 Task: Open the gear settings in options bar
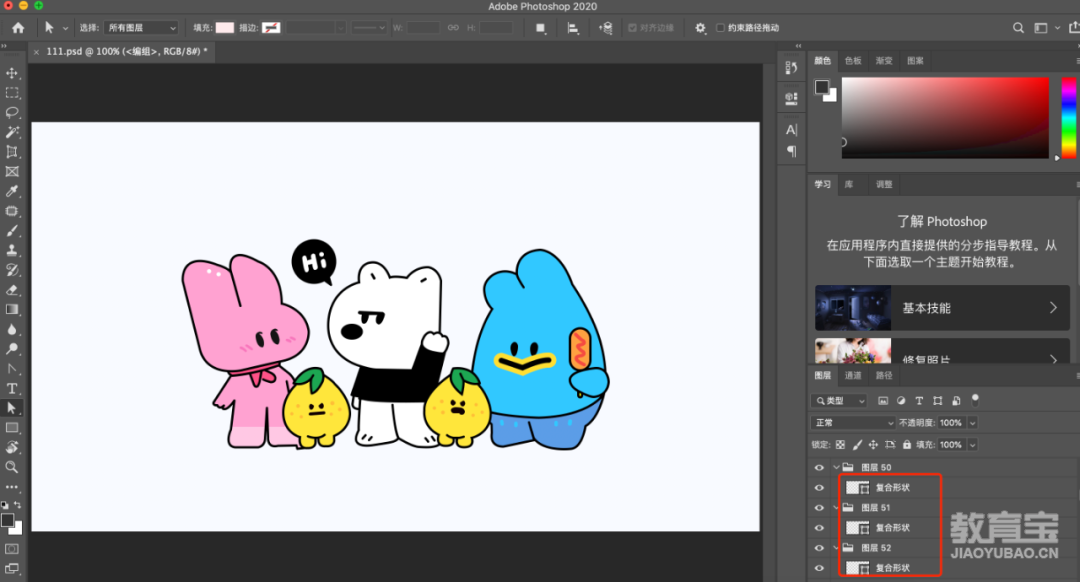pos(700,28)
